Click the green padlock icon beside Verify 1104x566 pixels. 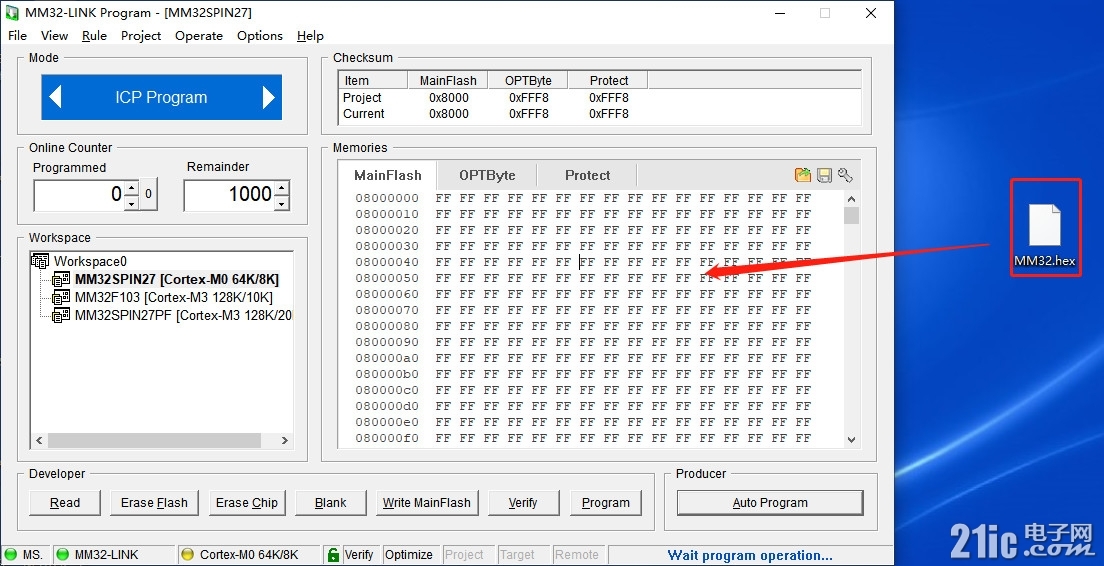[x=333, y=555]
